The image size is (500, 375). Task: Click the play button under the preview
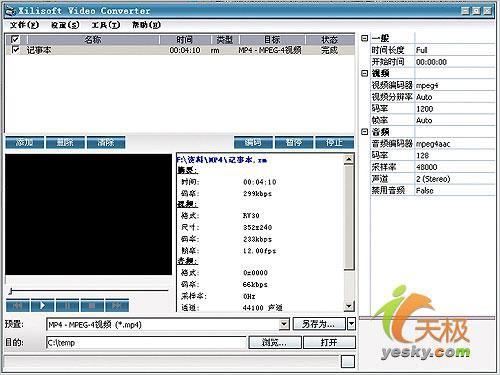[x=42, y=305]
